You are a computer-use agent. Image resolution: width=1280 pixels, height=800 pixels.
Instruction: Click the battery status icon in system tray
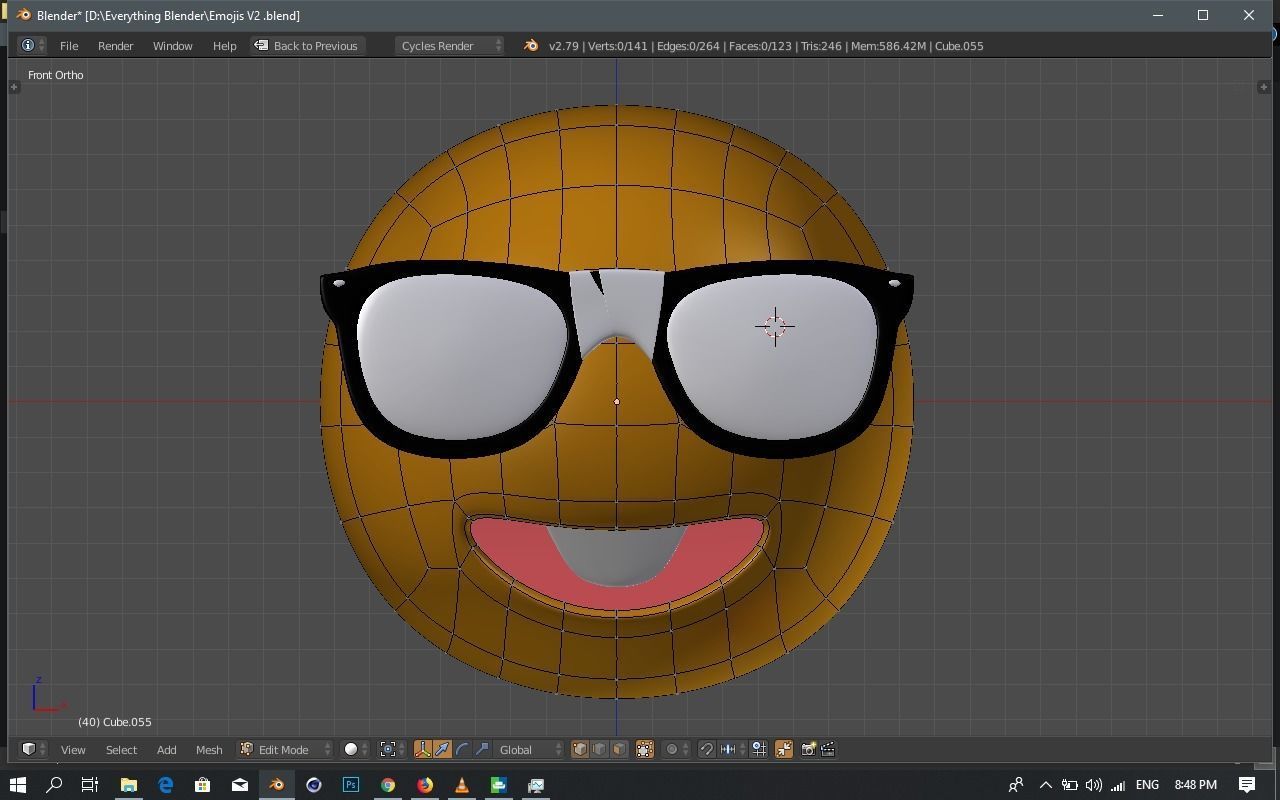click(x=1069, y=785)
